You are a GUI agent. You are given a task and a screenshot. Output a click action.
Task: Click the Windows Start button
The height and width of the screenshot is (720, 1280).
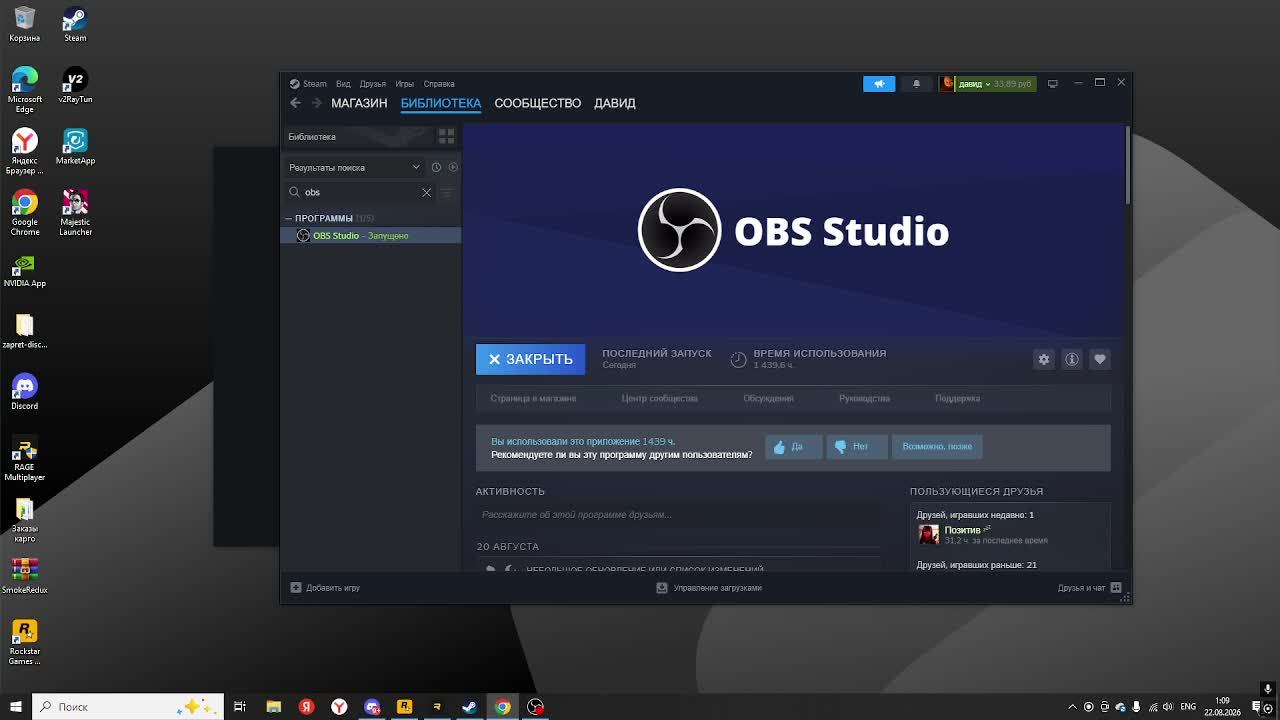click(15, 707)
